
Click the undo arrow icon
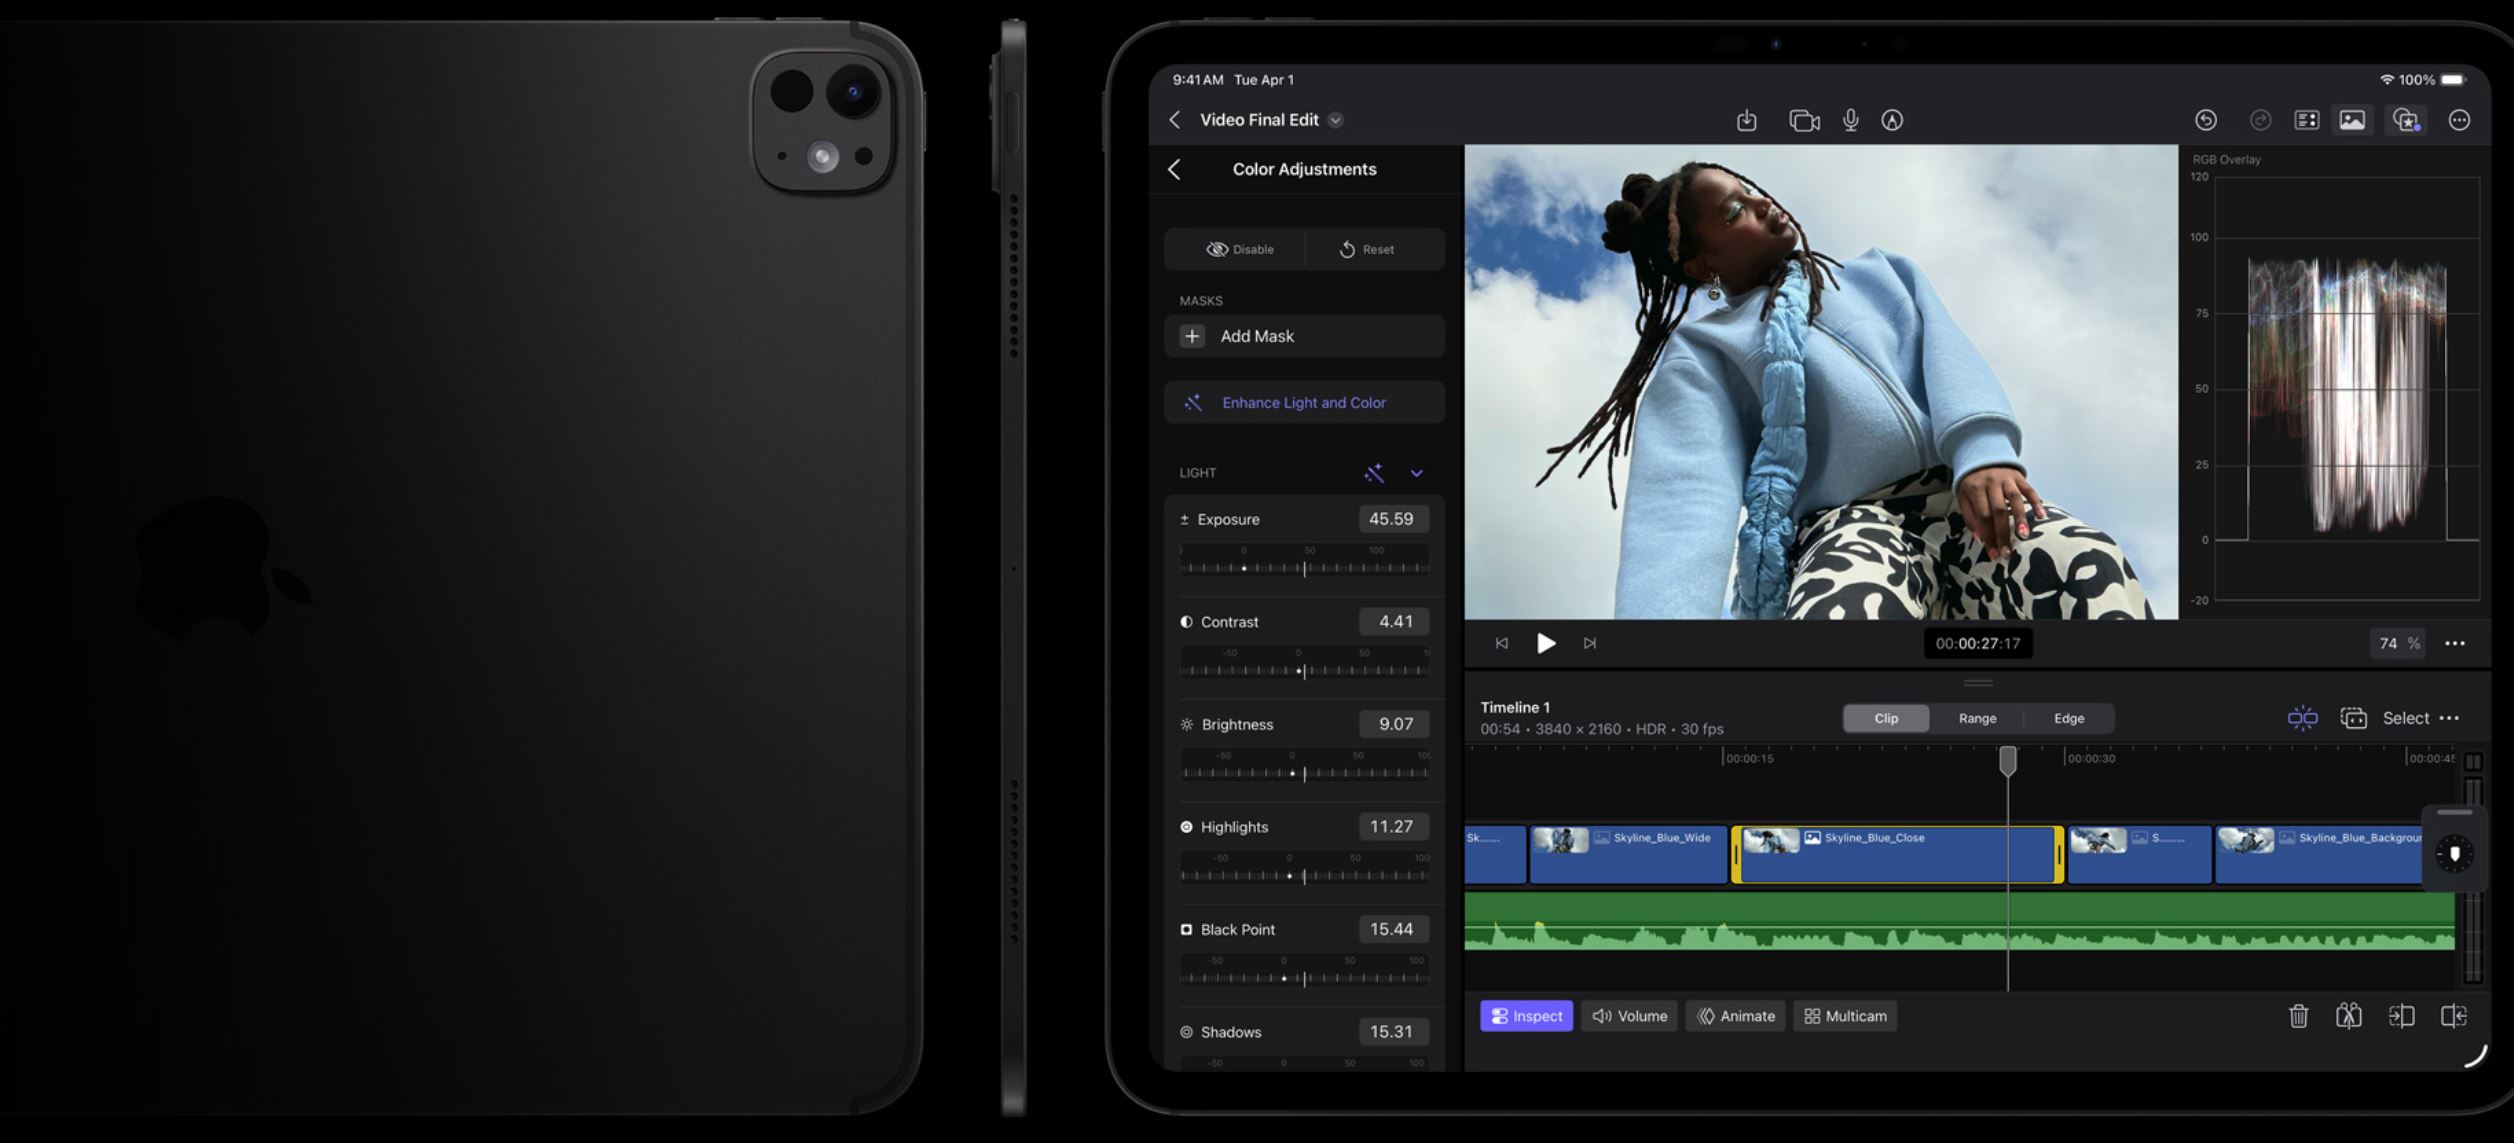click(2205, 120)
